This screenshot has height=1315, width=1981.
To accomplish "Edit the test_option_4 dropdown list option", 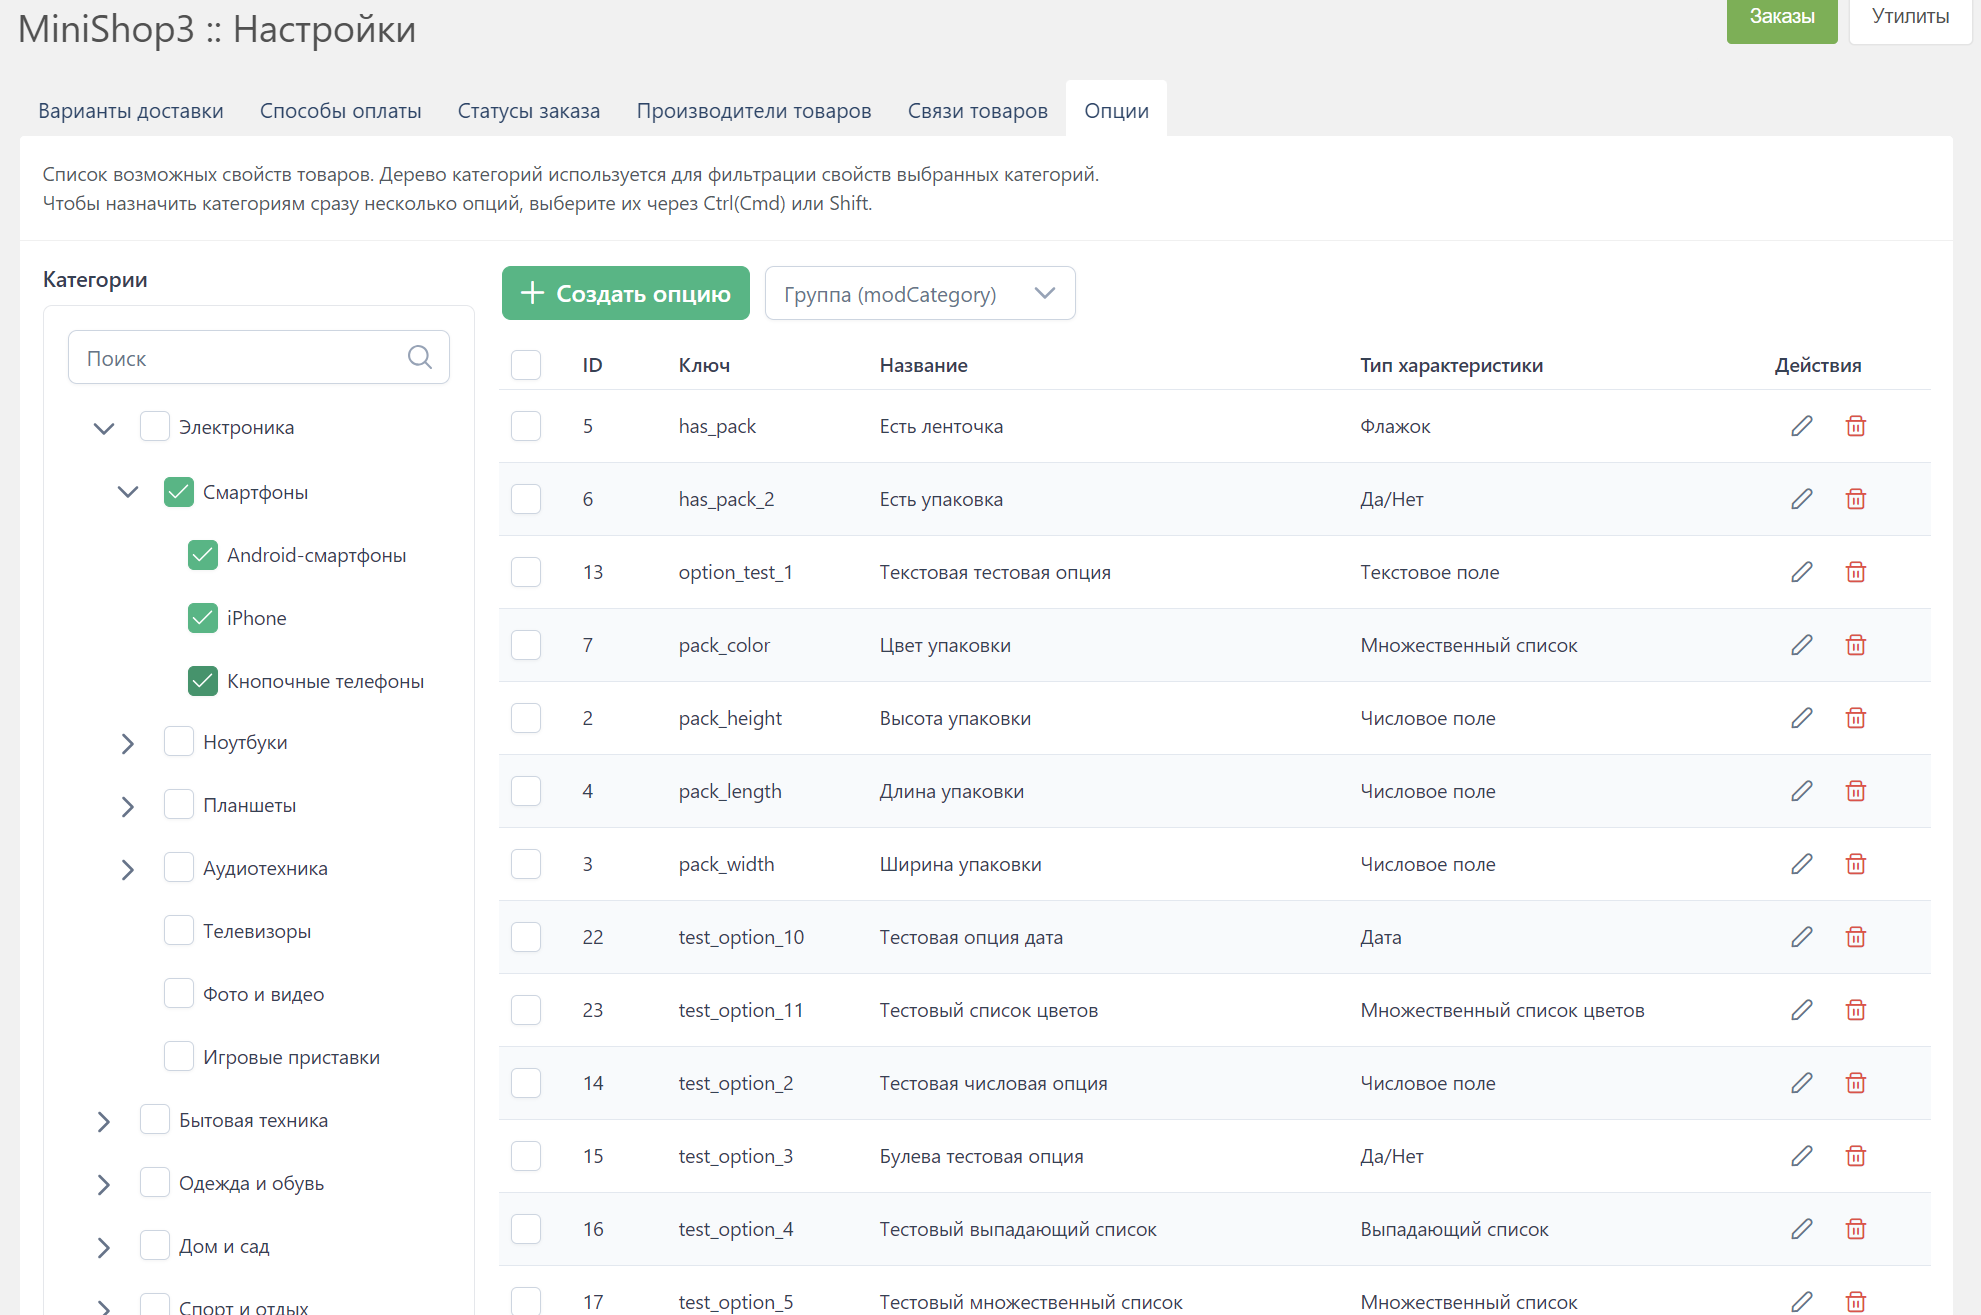I will click(1801, 1229).
